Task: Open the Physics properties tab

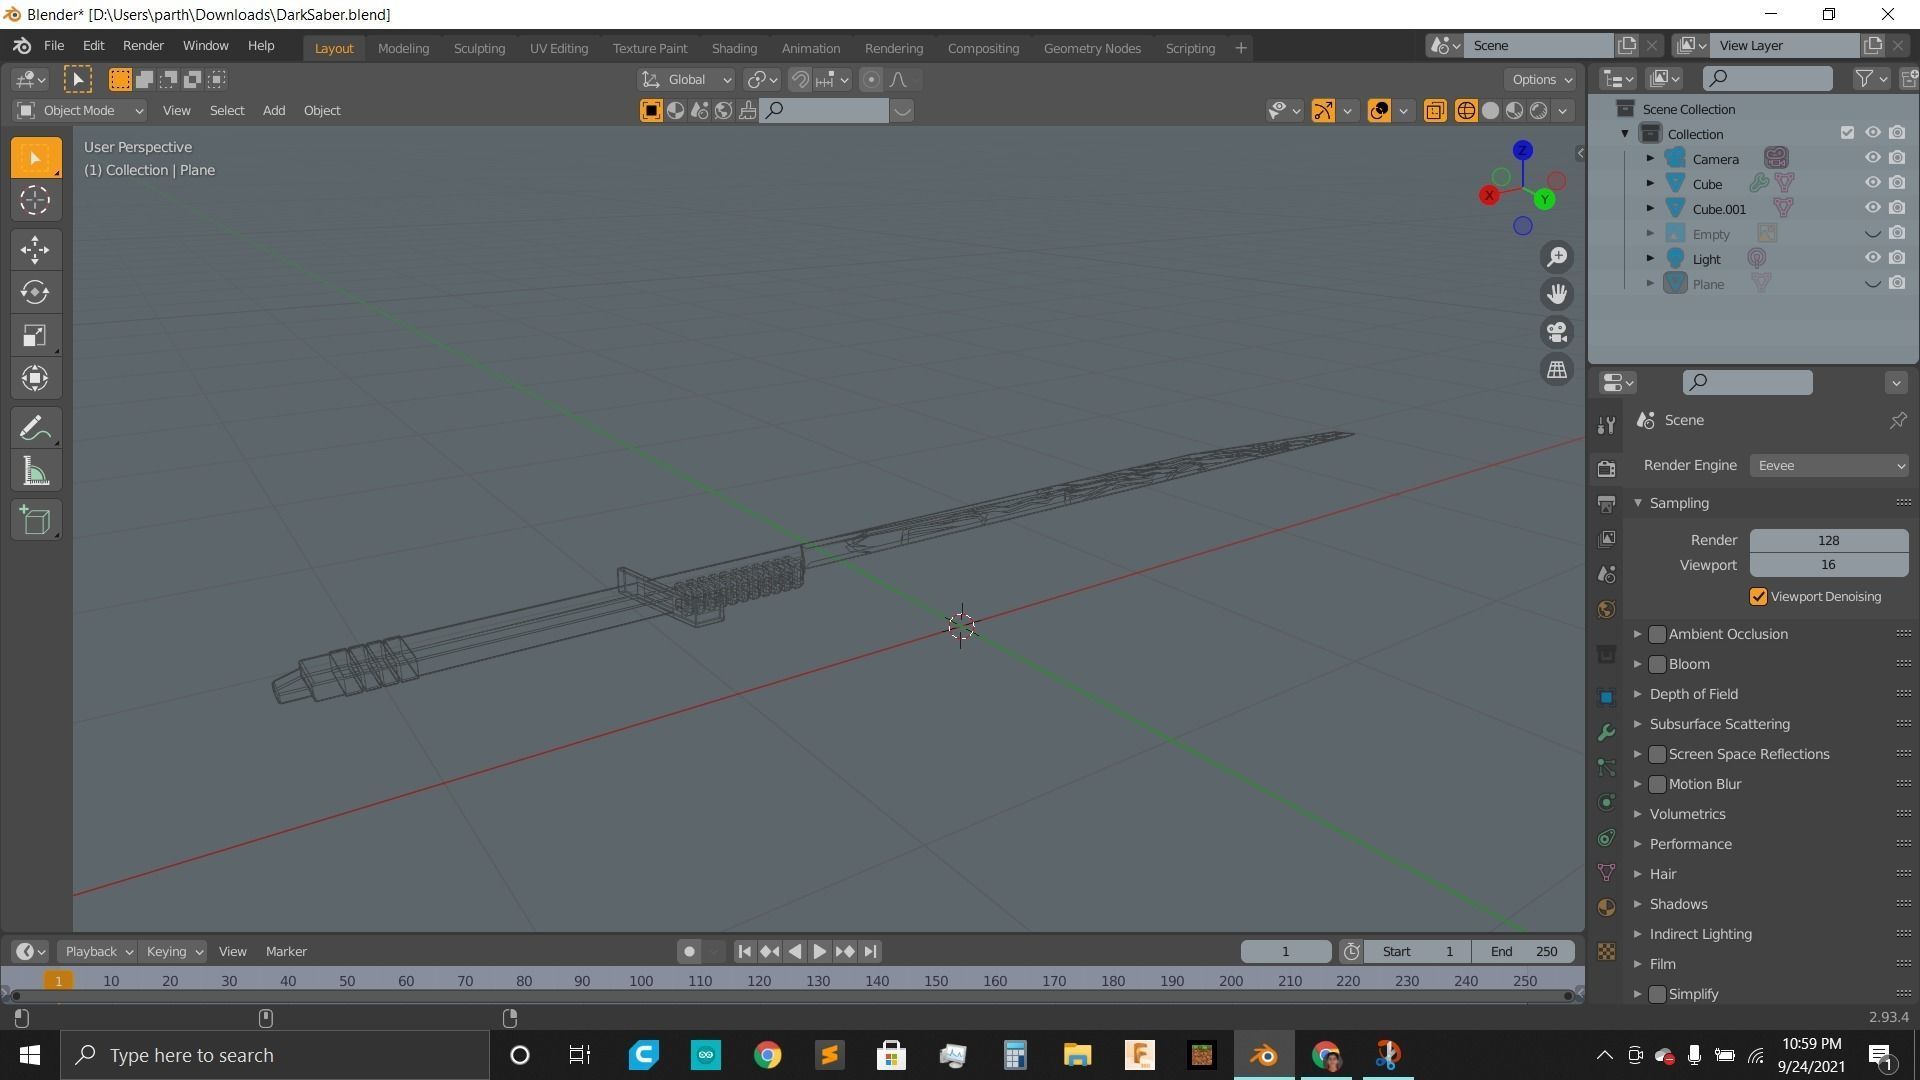Action: [x=1606, y=803]
